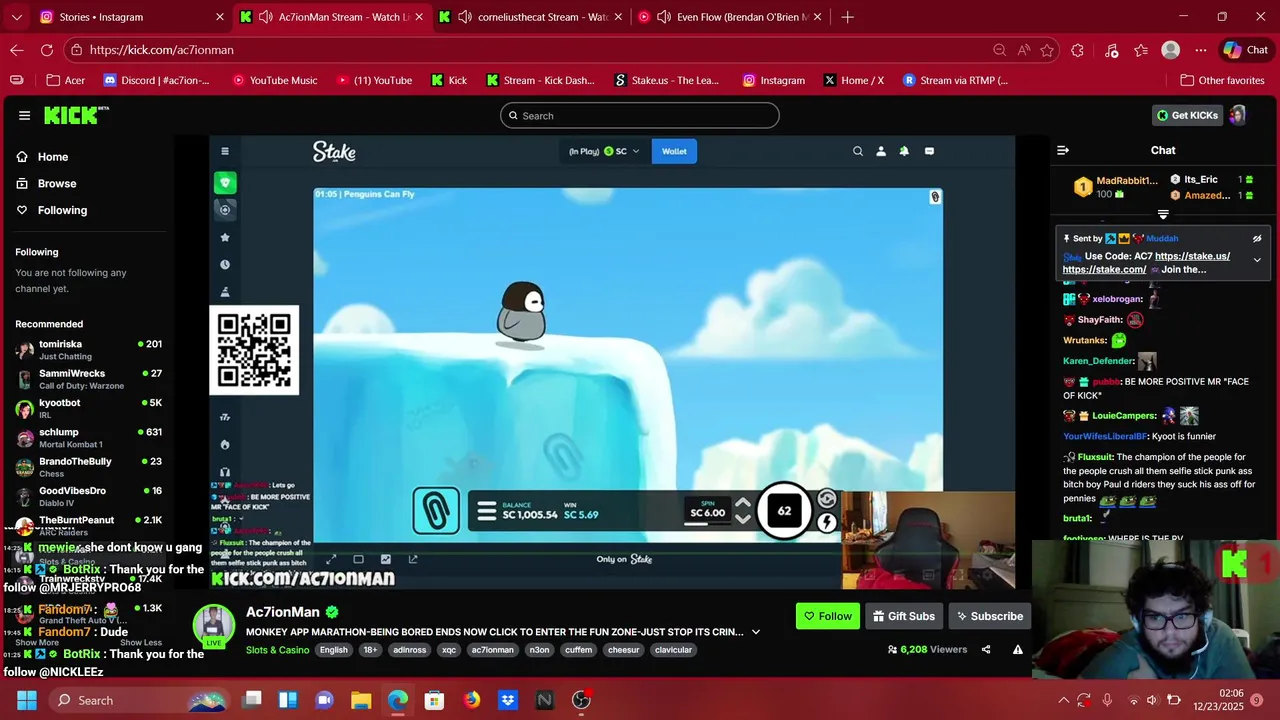Image resolution: width=1280 pixels, height=720 pixels.
Task: Increase spin bet with up arrow
Action: pos(743,503)
